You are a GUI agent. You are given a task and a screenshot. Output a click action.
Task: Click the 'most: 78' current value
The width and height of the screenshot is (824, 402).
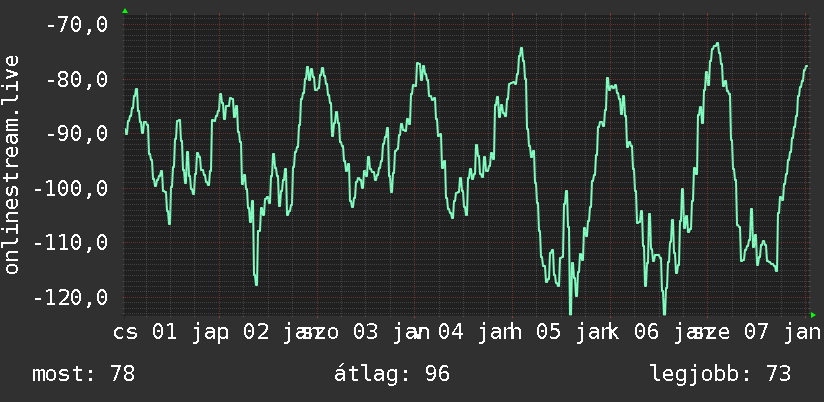pyautogui.click(x=84, y=374)
